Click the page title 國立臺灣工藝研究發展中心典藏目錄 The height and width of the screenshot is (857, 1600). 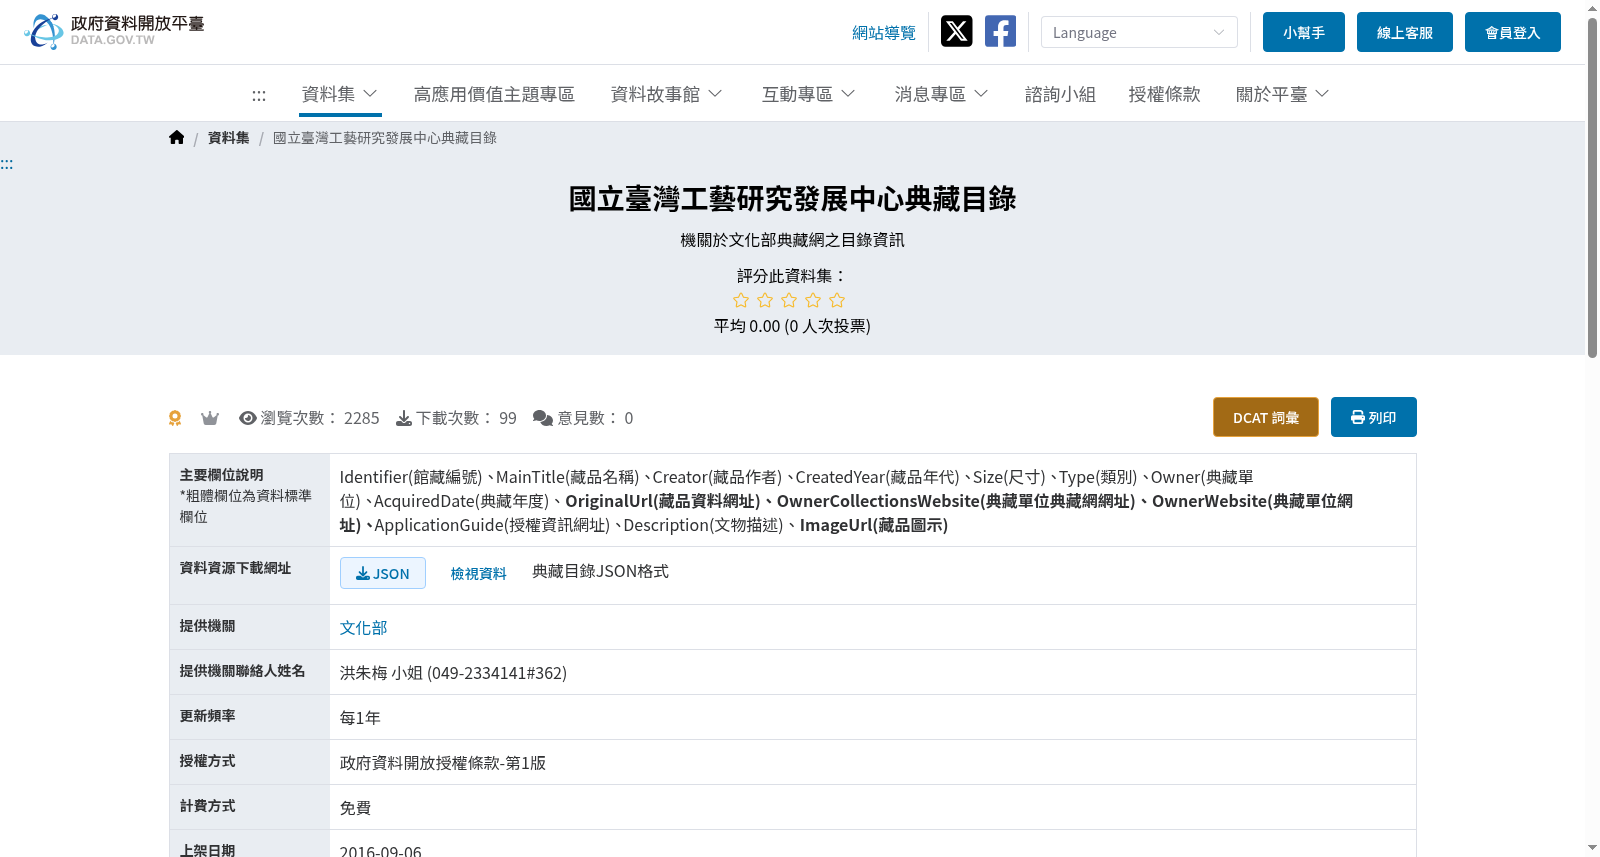(792, 199)
